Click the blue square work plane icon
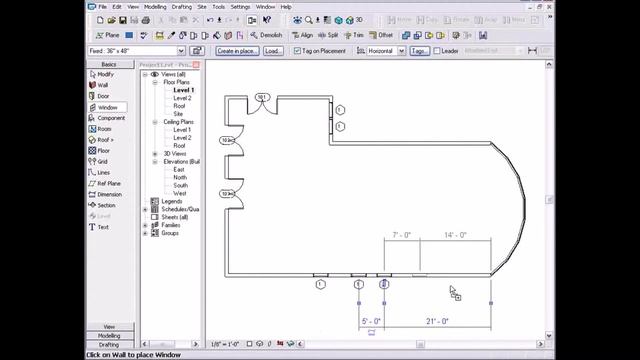The width and height of the screenshot is (640, 360). 129,36
